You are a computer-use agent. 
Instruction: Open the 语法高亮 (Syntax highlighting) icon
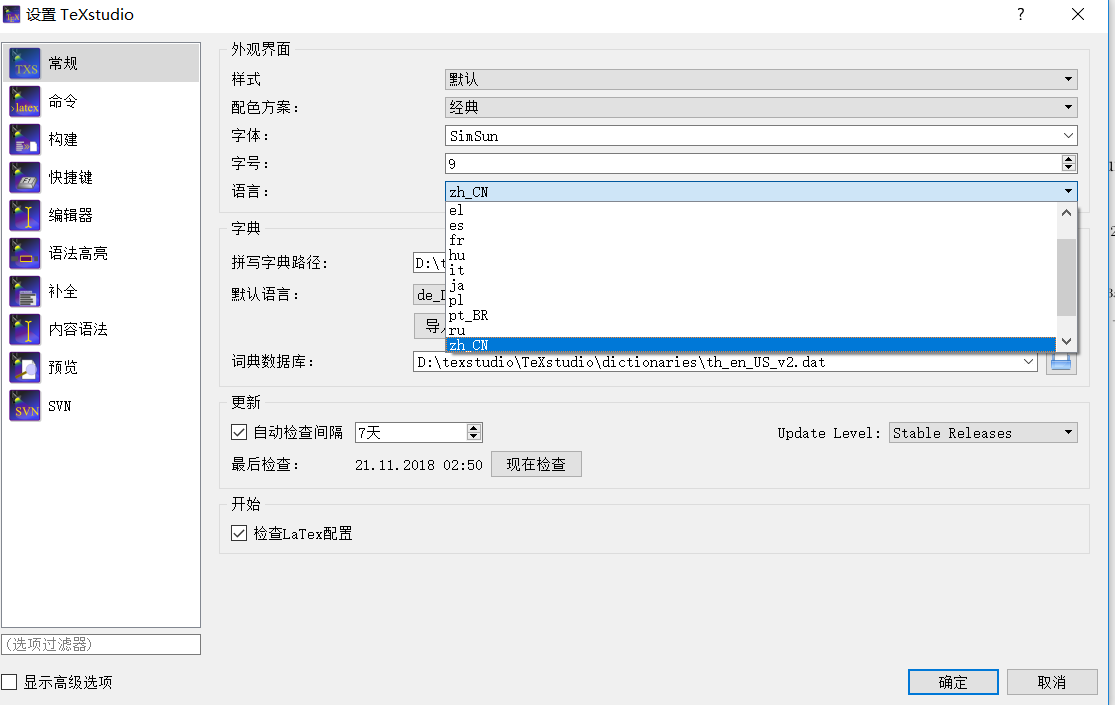pyautogui.click(x=25, y=253)
